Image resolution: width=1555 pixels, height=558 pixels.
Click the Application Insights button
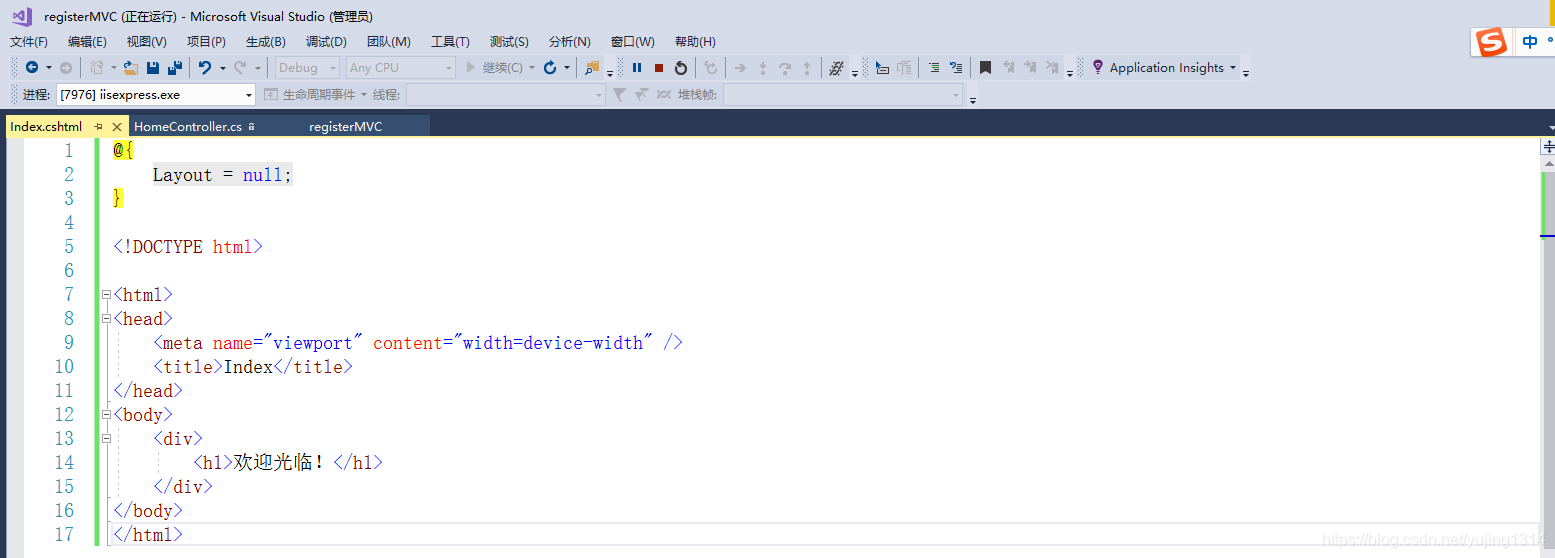1164,68
